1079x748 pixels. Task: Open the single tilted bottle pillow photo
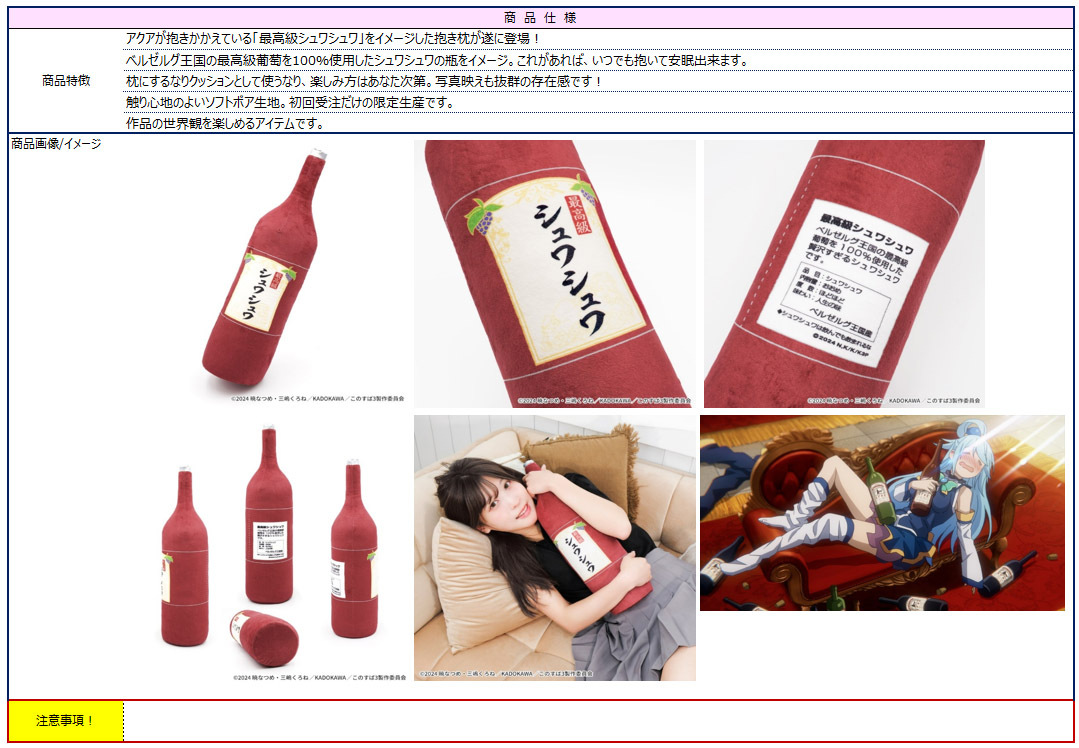270,274
